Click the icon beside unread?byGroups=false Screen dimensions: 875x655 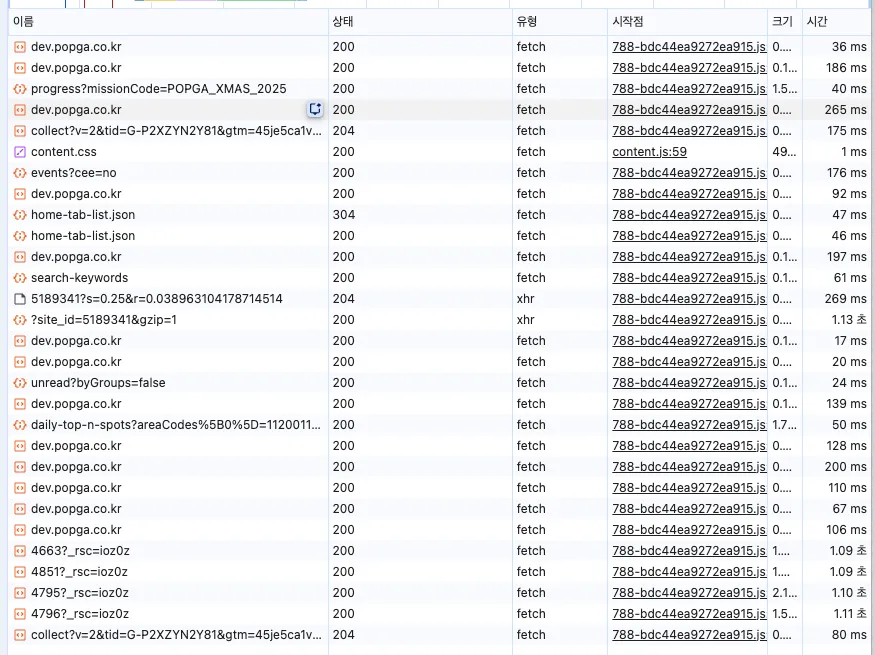[20, 383]
